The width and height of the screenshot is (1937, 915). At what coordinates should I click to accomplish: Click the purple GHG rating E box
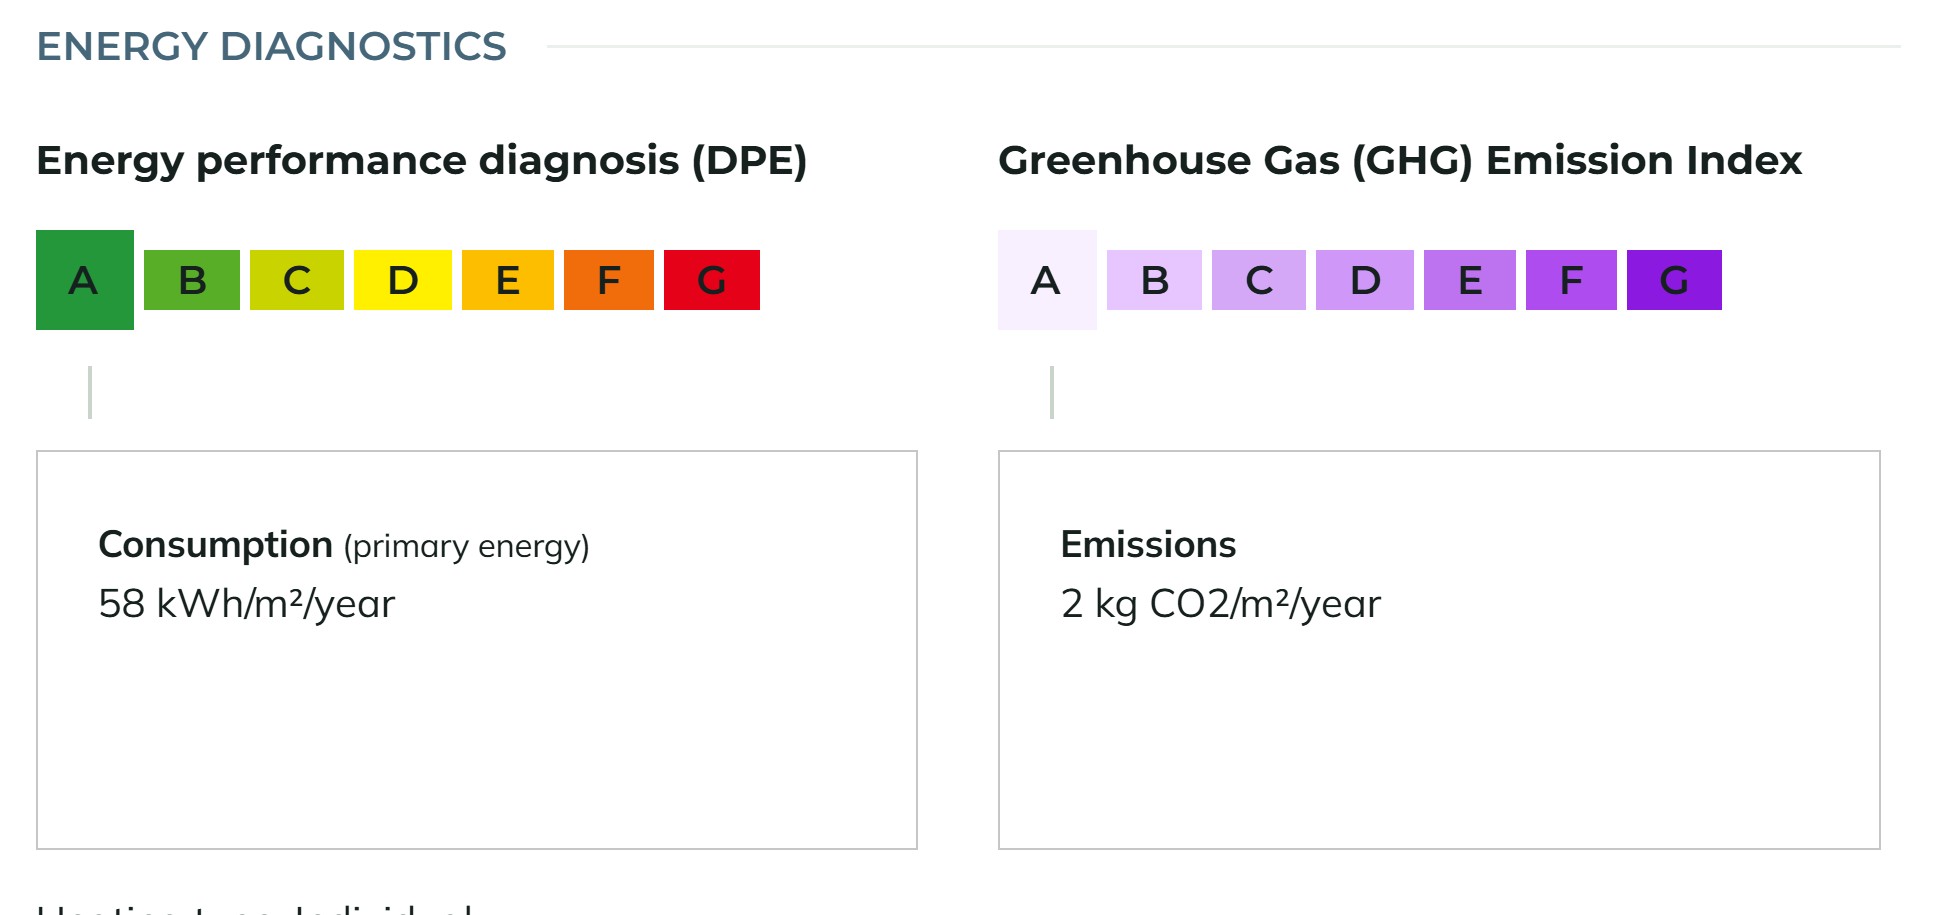point(1470,280)
